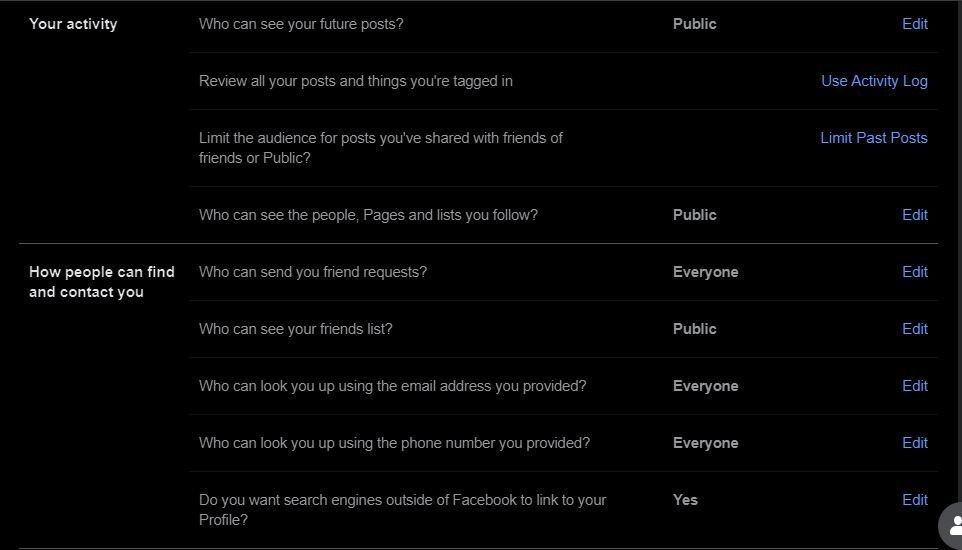Click the Everyone value for email address lookup
This screenshot has height=550, width=962.
[705, 386]
